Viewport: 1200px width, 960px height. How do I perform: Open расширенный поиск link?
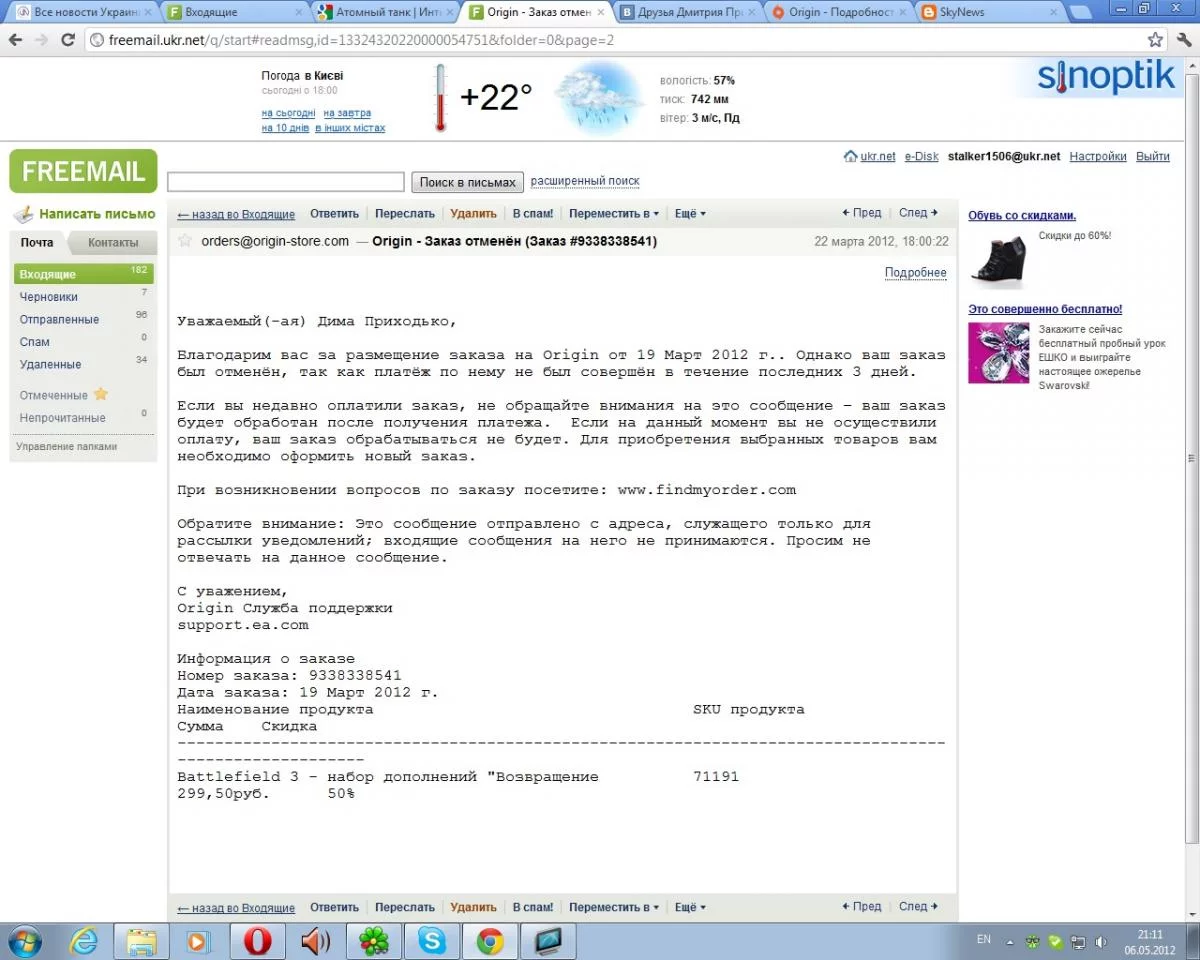(x=585, y=181)
